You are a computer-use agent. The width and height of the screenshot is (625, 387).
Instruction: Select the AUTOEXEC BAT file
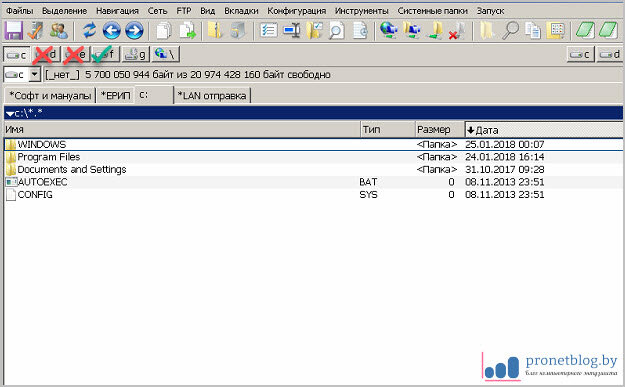coord(313,182)
